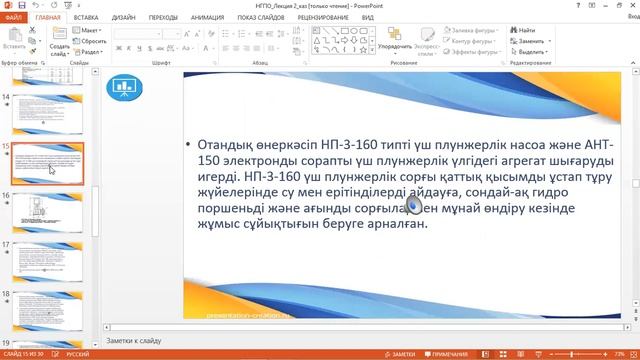Click the Сбросить reset button
The image size is (640, 360).
pos(89,41)
